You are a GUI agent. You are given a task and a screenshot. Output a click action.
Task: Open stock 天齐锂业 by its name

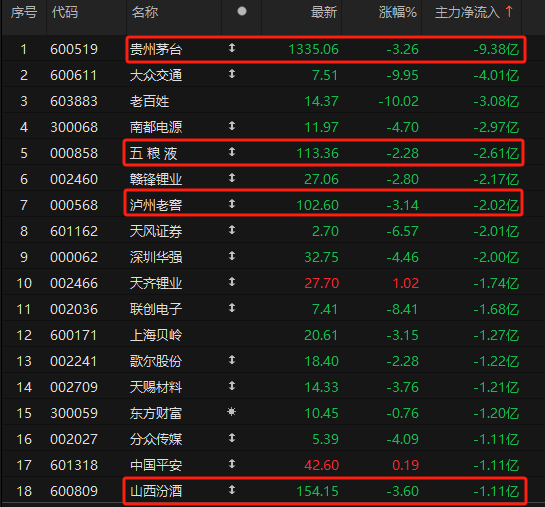click(x=156, y=283)
